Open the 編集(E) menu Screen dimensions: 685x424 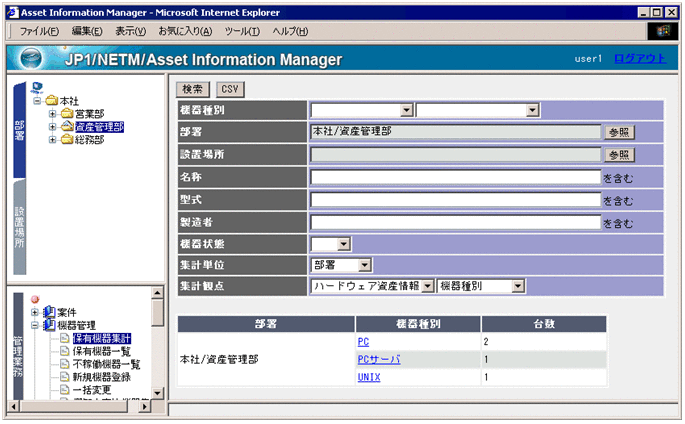(87, 31)
